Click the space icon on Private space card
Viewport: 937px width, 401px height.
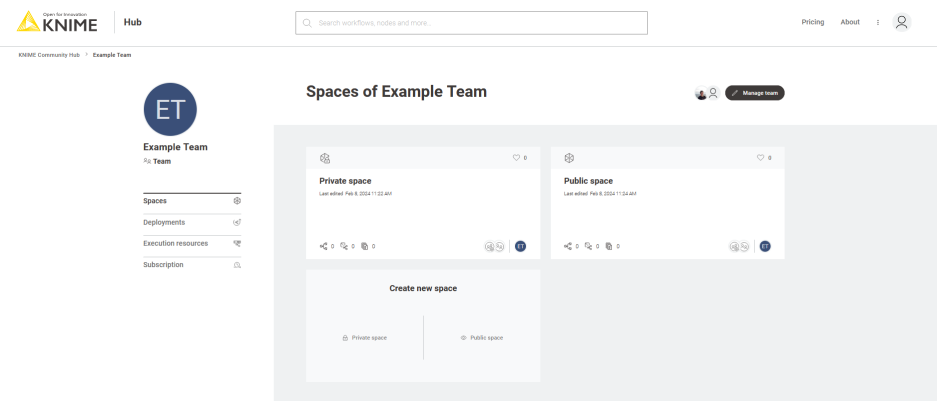tap(325, 158)
